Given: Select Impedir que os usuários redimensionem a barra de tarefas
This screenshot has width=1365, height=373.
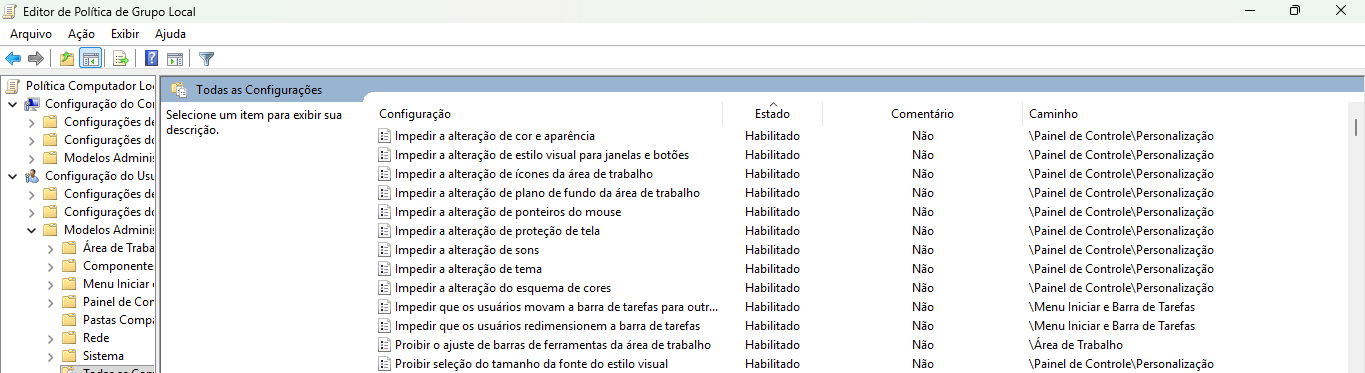Looking at the screenshot, I should pyautogui.click(x=547, y=325).
